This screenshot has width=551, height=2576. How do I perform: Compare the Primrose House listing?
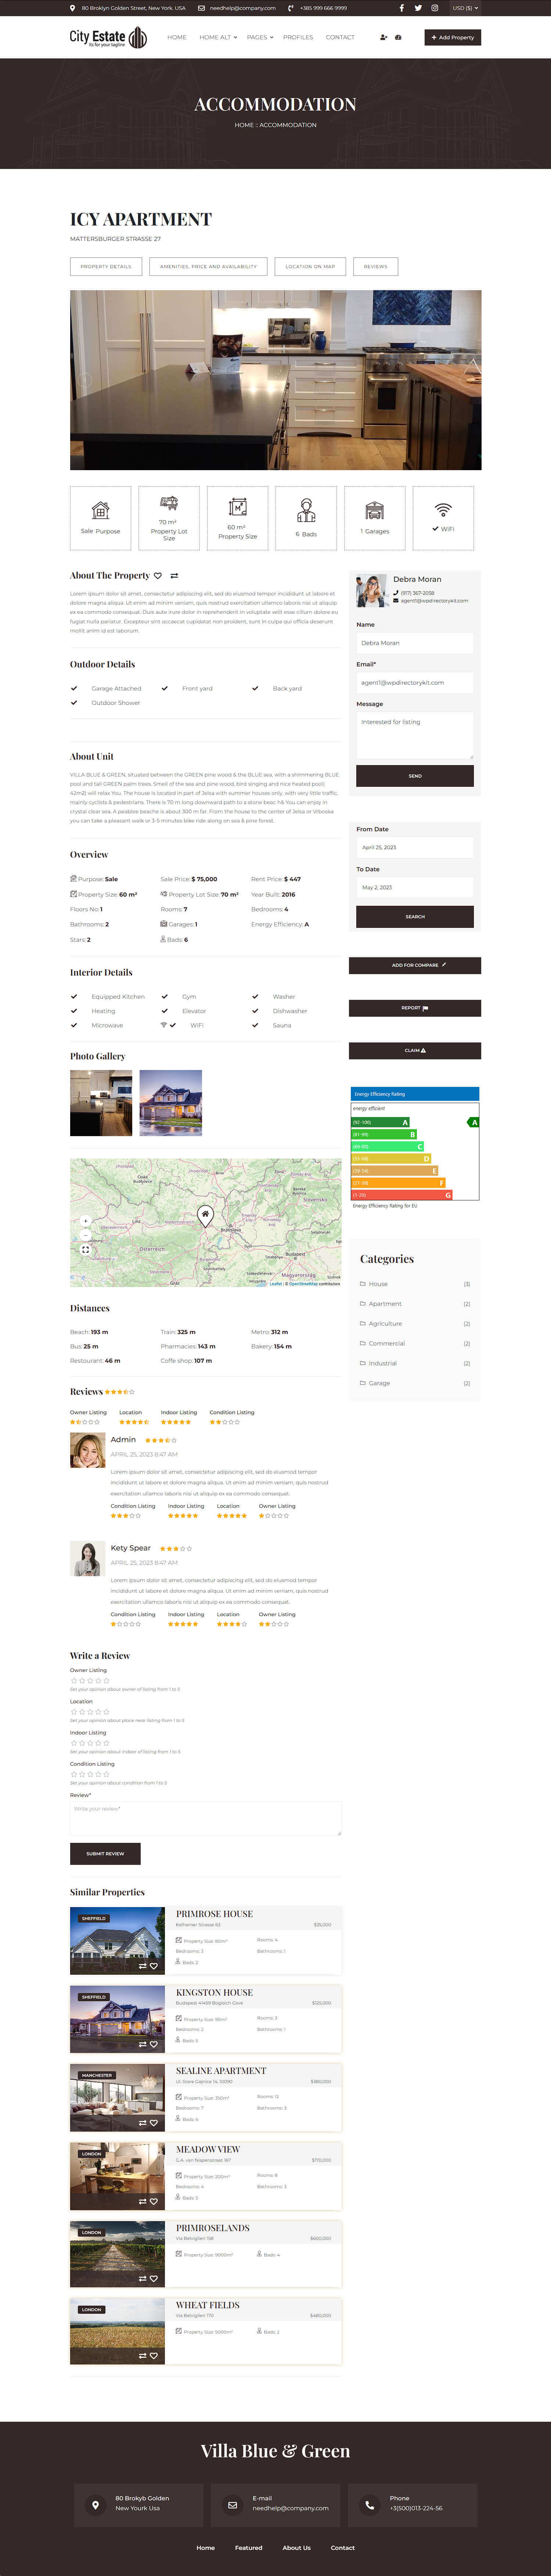[x=142, y=1966]
